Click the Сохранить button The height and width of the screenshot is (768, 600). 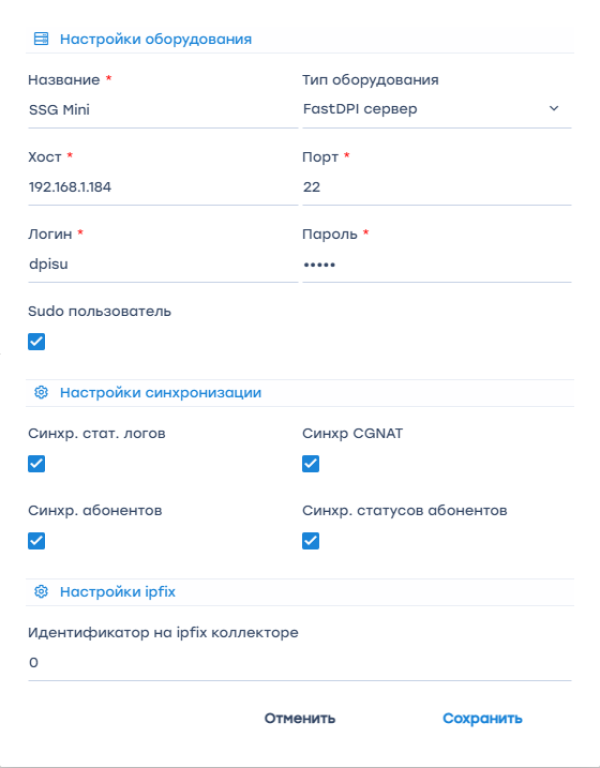pos(482,718)
